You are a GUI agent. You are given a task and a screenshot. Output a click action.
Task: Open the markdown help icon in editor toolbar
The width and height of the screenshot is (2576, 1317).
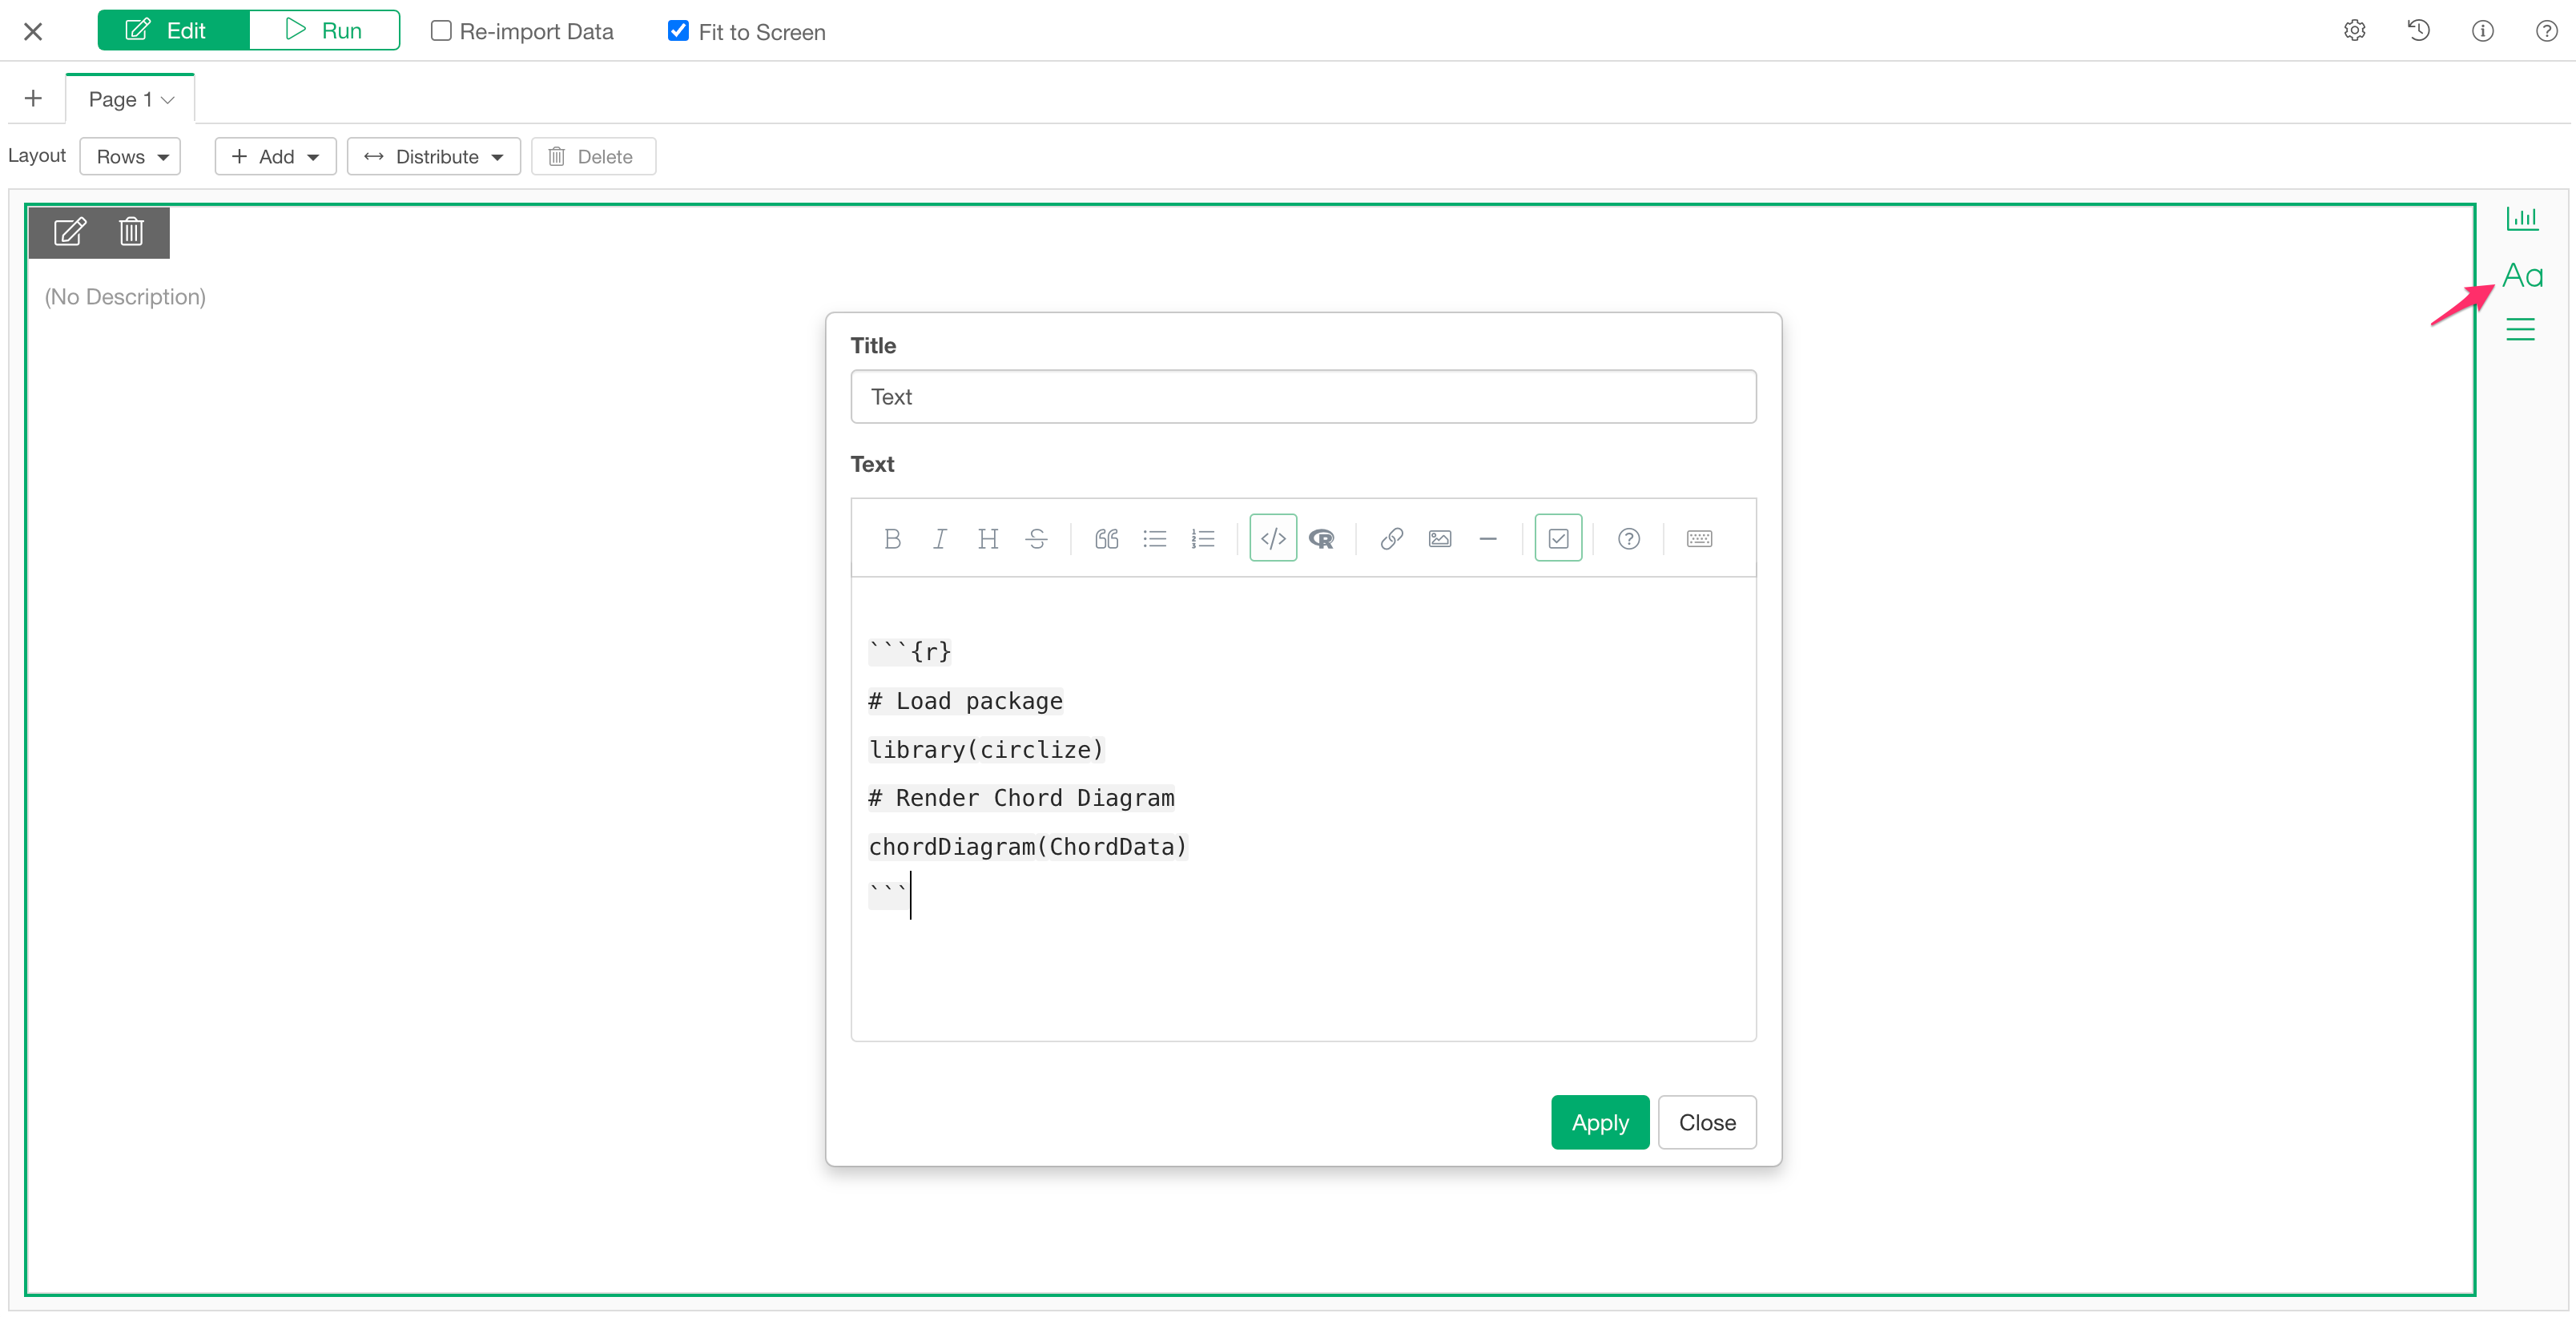click(1629, 539)
